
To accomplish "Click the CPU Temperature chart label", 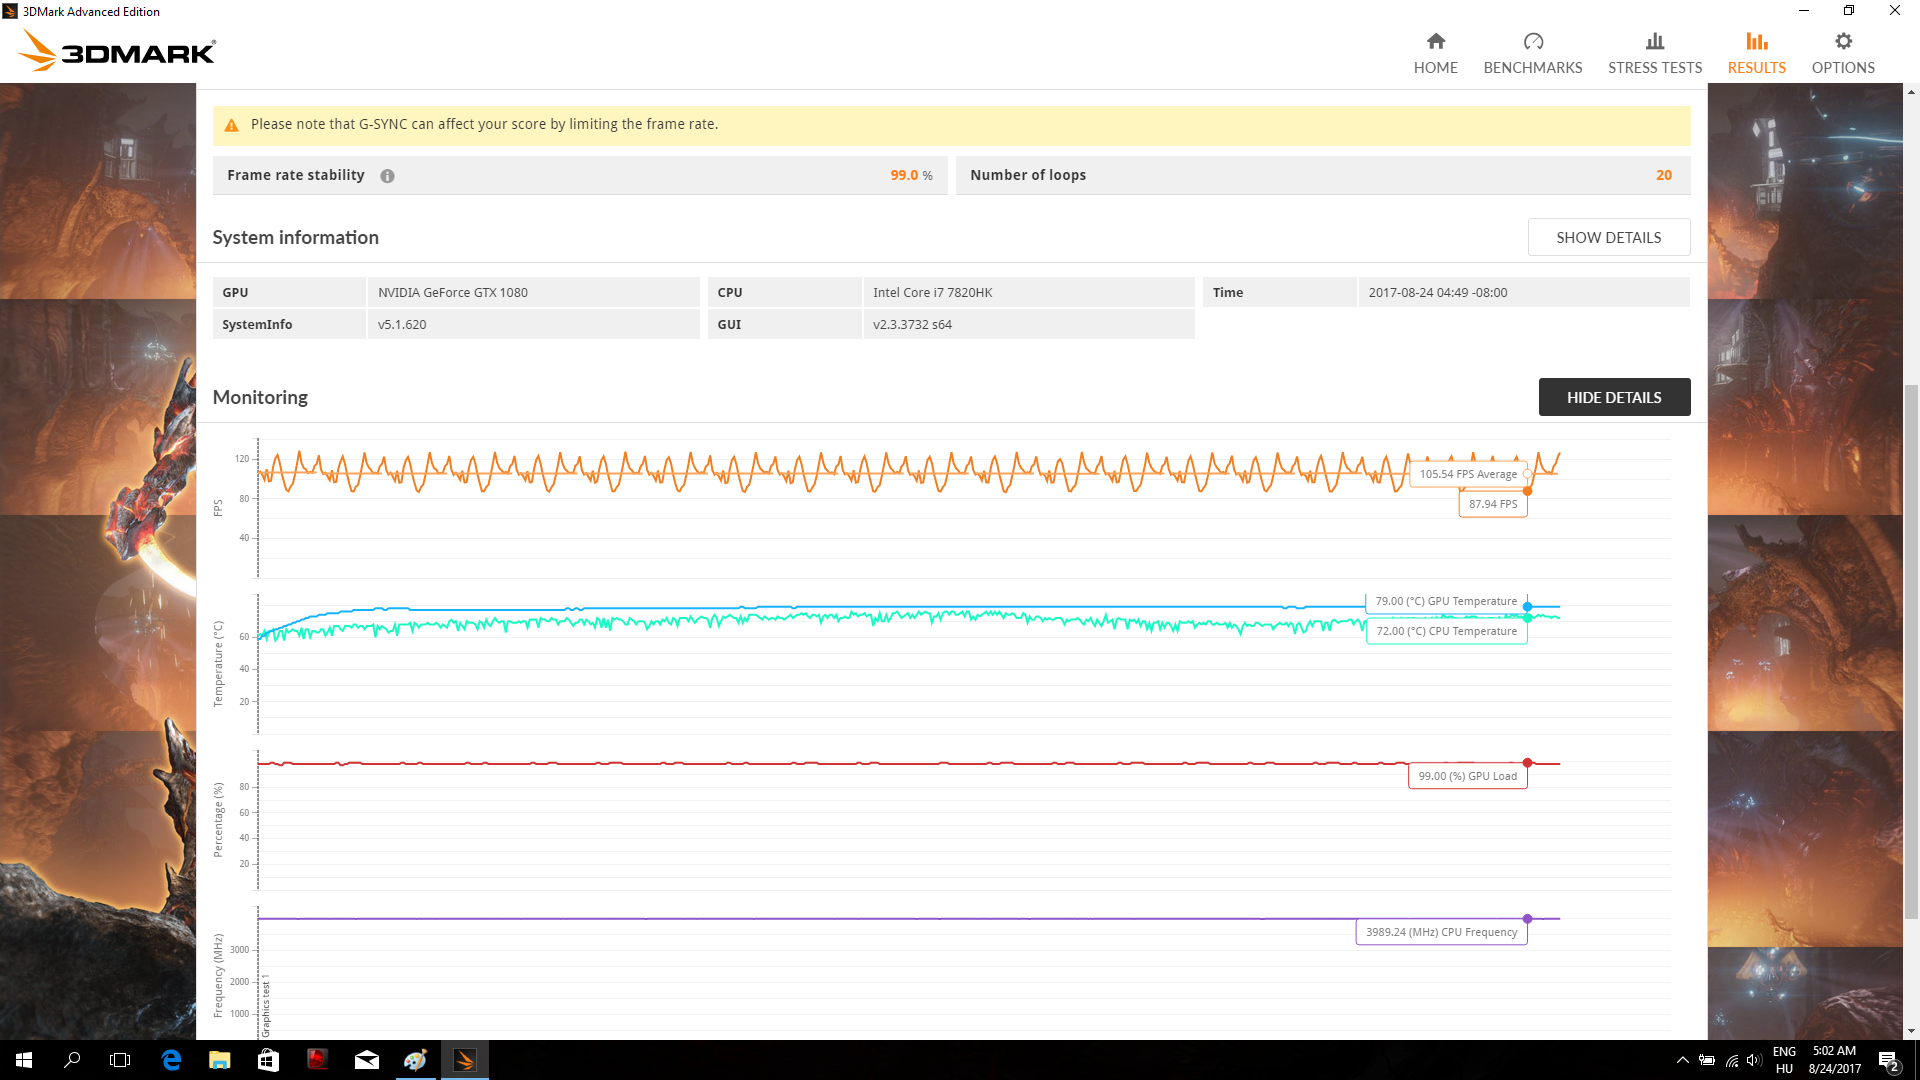I will (x=1446, y=631).
